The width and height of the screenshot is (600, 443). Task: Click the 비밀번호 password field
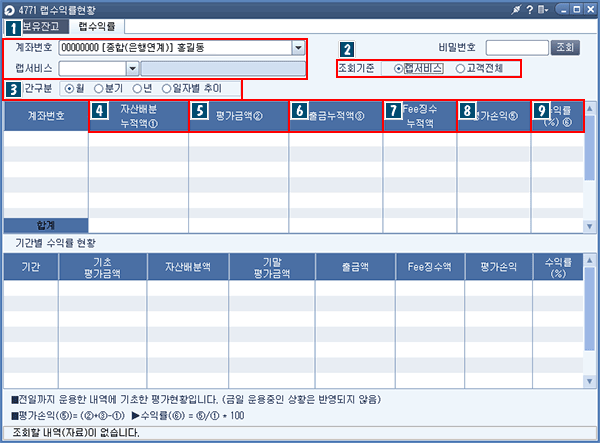coord(517,48)
